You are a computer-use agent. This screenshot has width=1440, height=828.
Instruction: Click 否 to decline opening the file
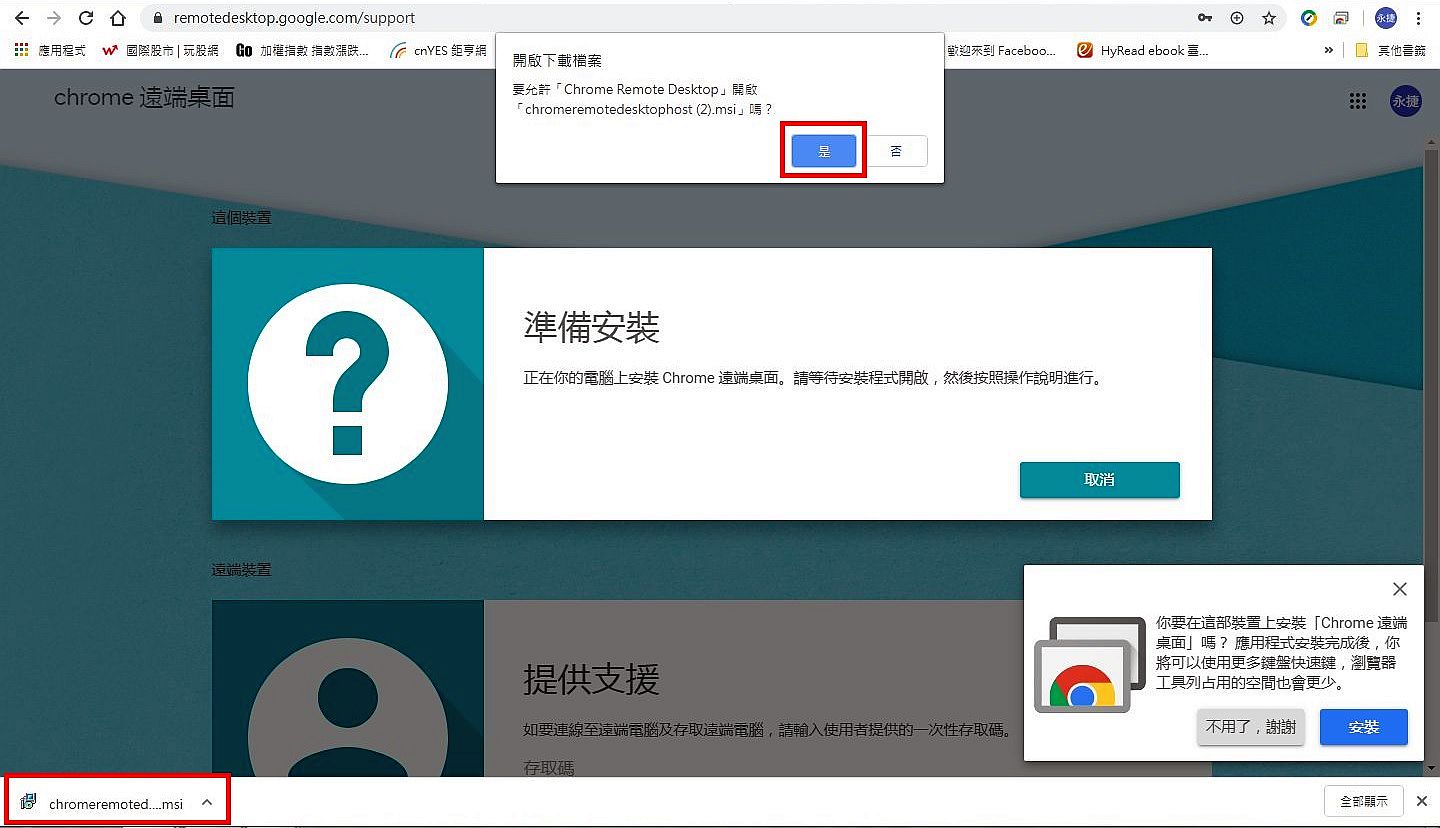896,151
